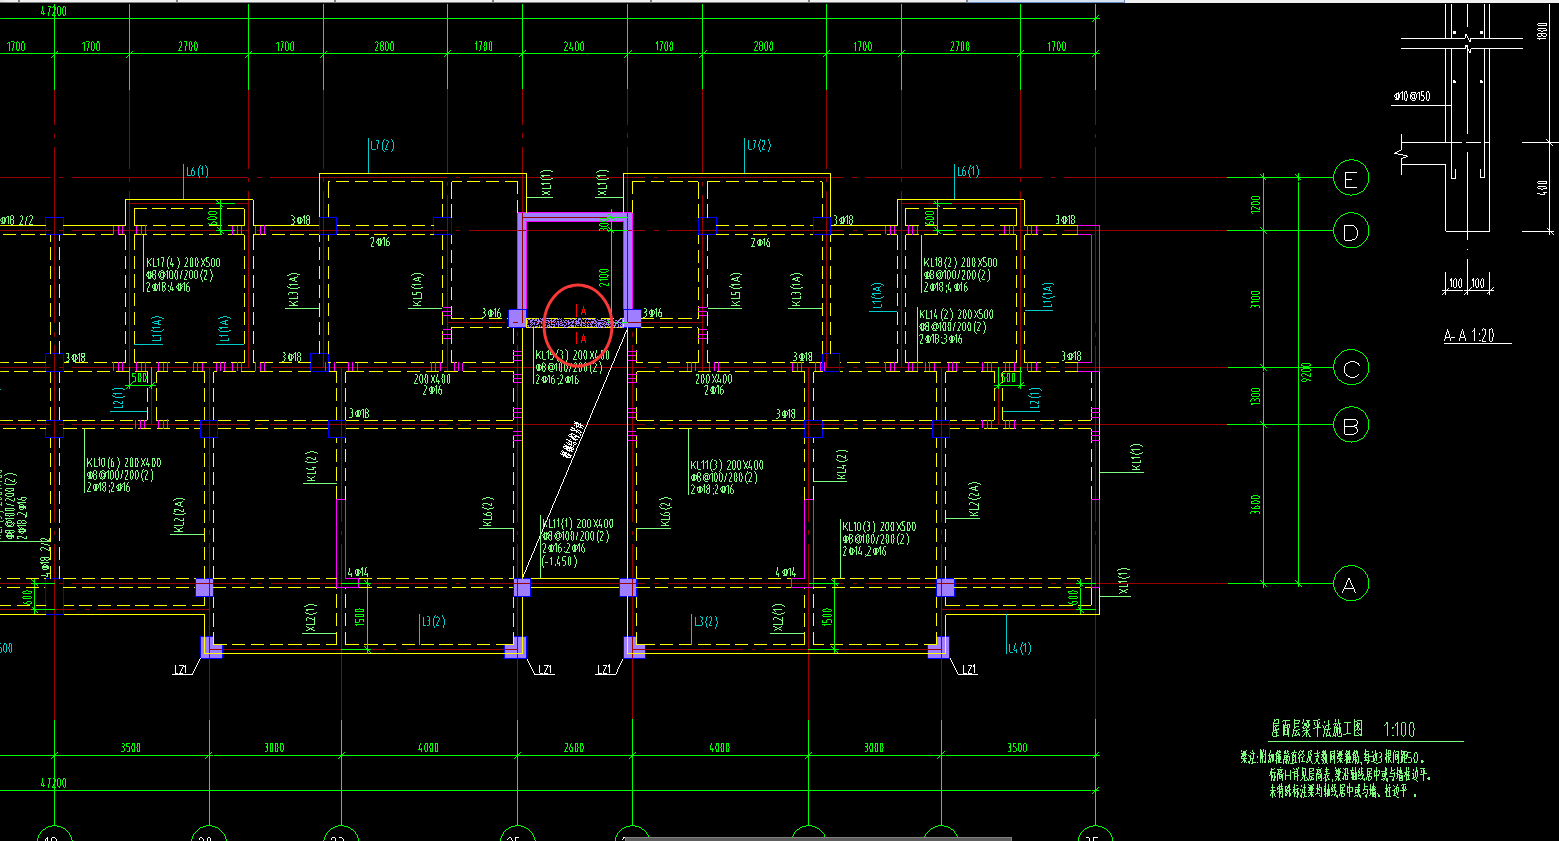This screenshot has height=841, width=1559.
Task: Select the 2600 dimension in bottom row
Action: (574, 748)
